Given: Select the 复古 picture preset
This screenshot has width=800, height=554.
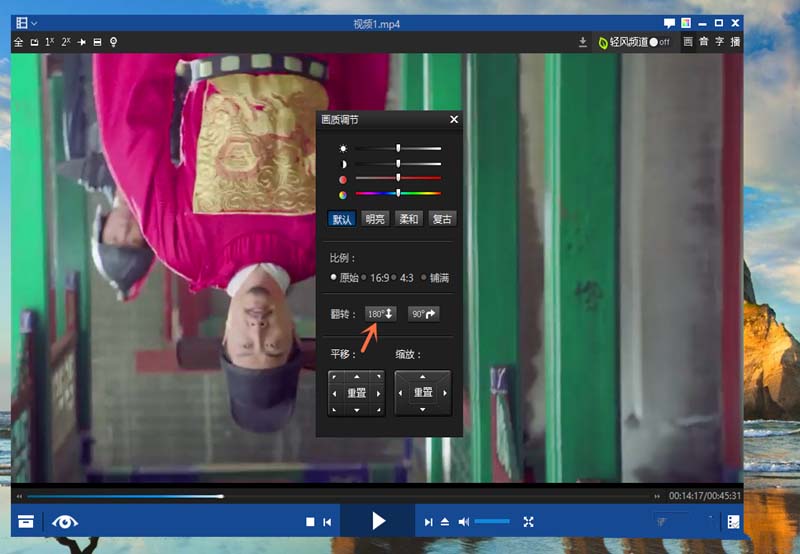Looking at the screenshot, I should (442, 219).
